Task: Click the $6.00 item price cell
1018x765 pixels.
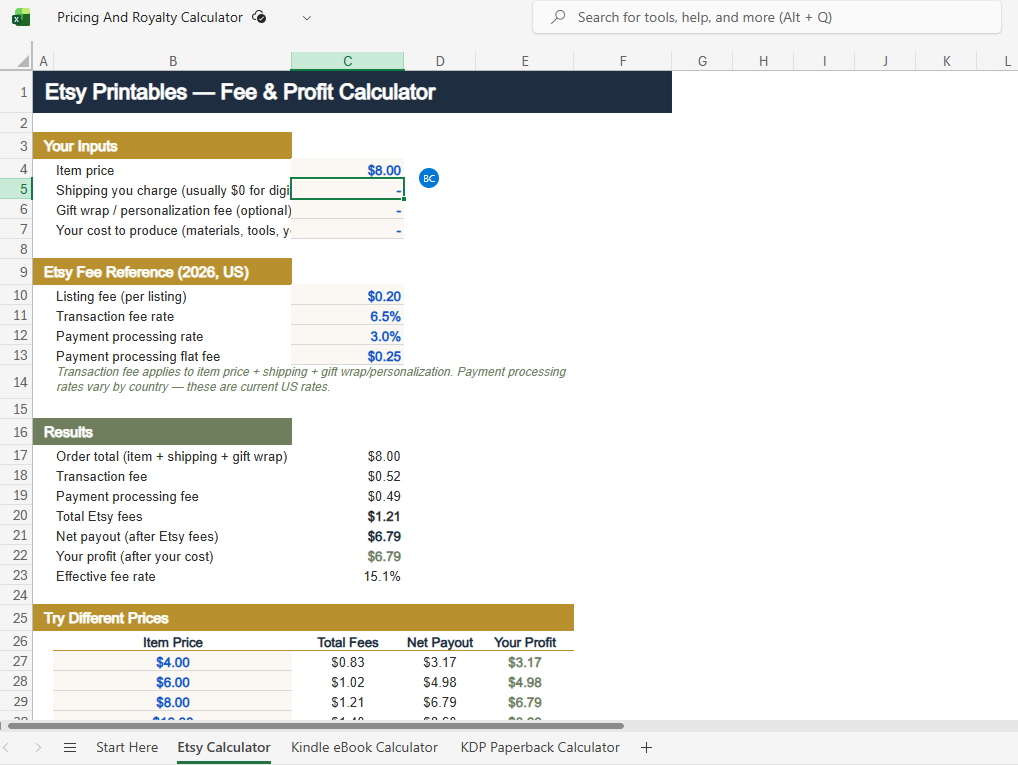Action: (x=173, y=683)
